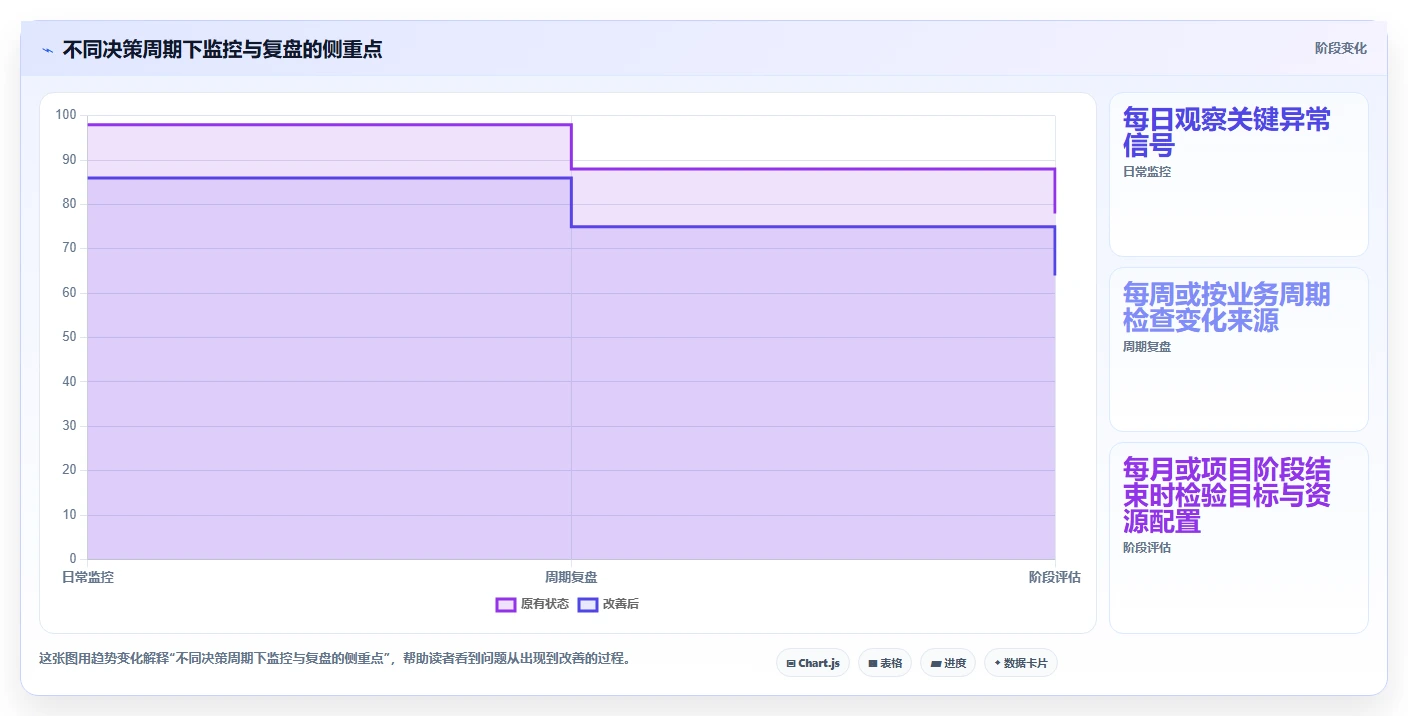Screen dimensions: 1408x716
Task: Open the 每日观察关键异常信号 card
Action: [x=1238, y=175]
